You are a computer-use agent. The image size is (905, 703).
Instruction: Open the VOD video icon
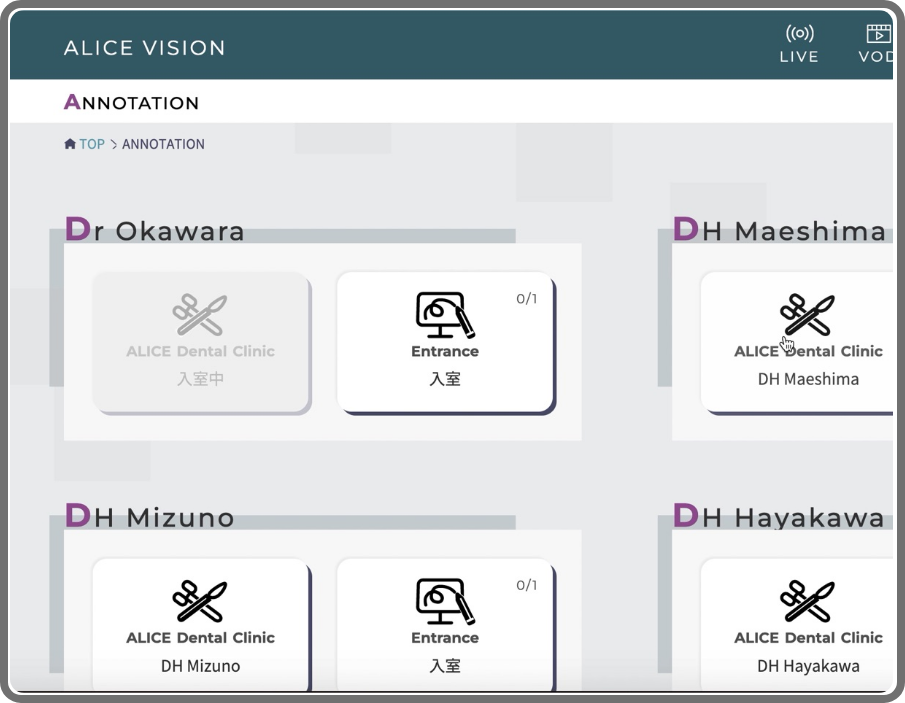click(878, 34)
